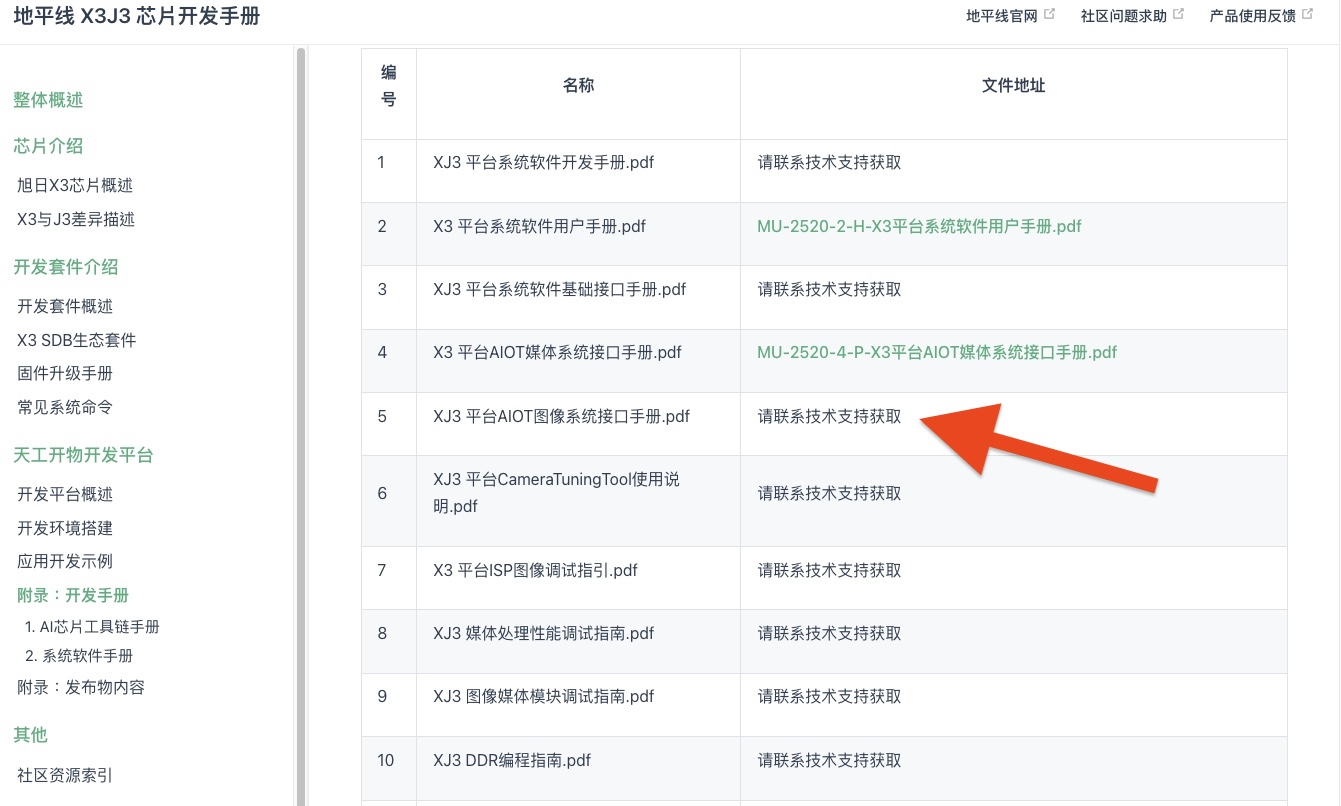Open the 产品使用反馈 external link

(1253, 16)
